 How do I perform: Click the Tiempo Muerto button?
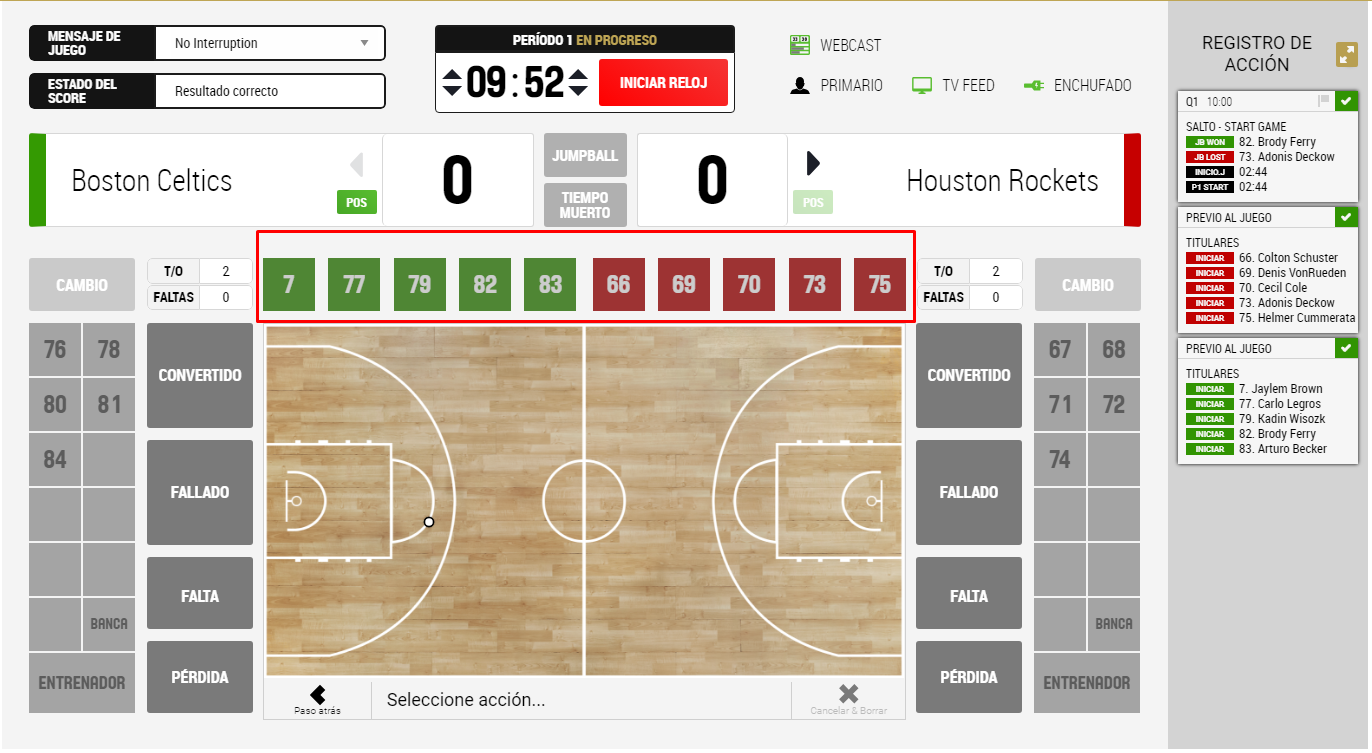[x=585, y=205]
